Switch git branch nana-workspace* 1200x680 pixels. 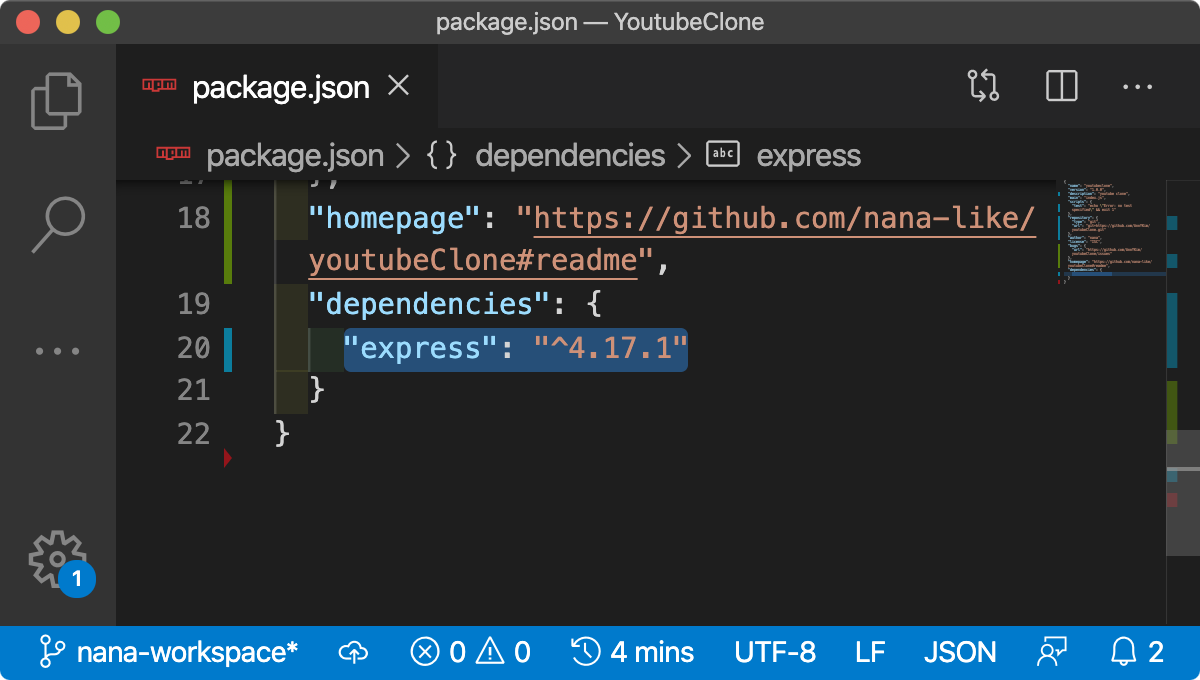[x=168, y=653]
